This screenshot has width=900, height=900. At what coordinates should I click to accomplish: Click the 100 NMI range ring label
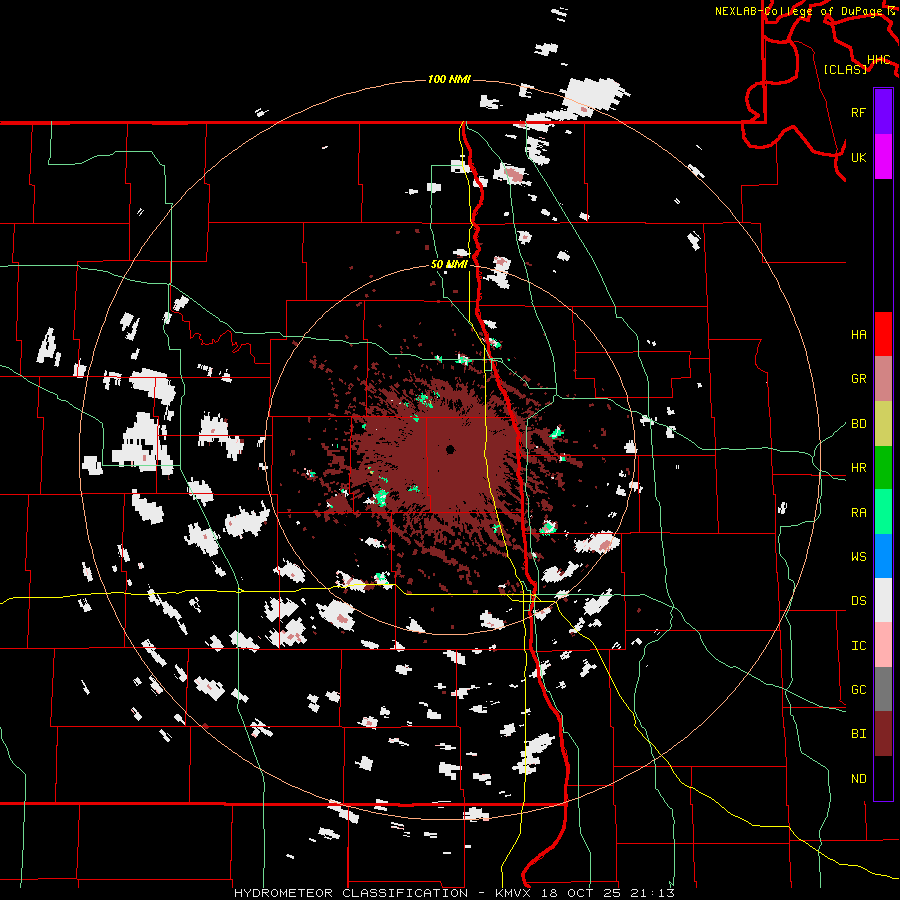449,79
